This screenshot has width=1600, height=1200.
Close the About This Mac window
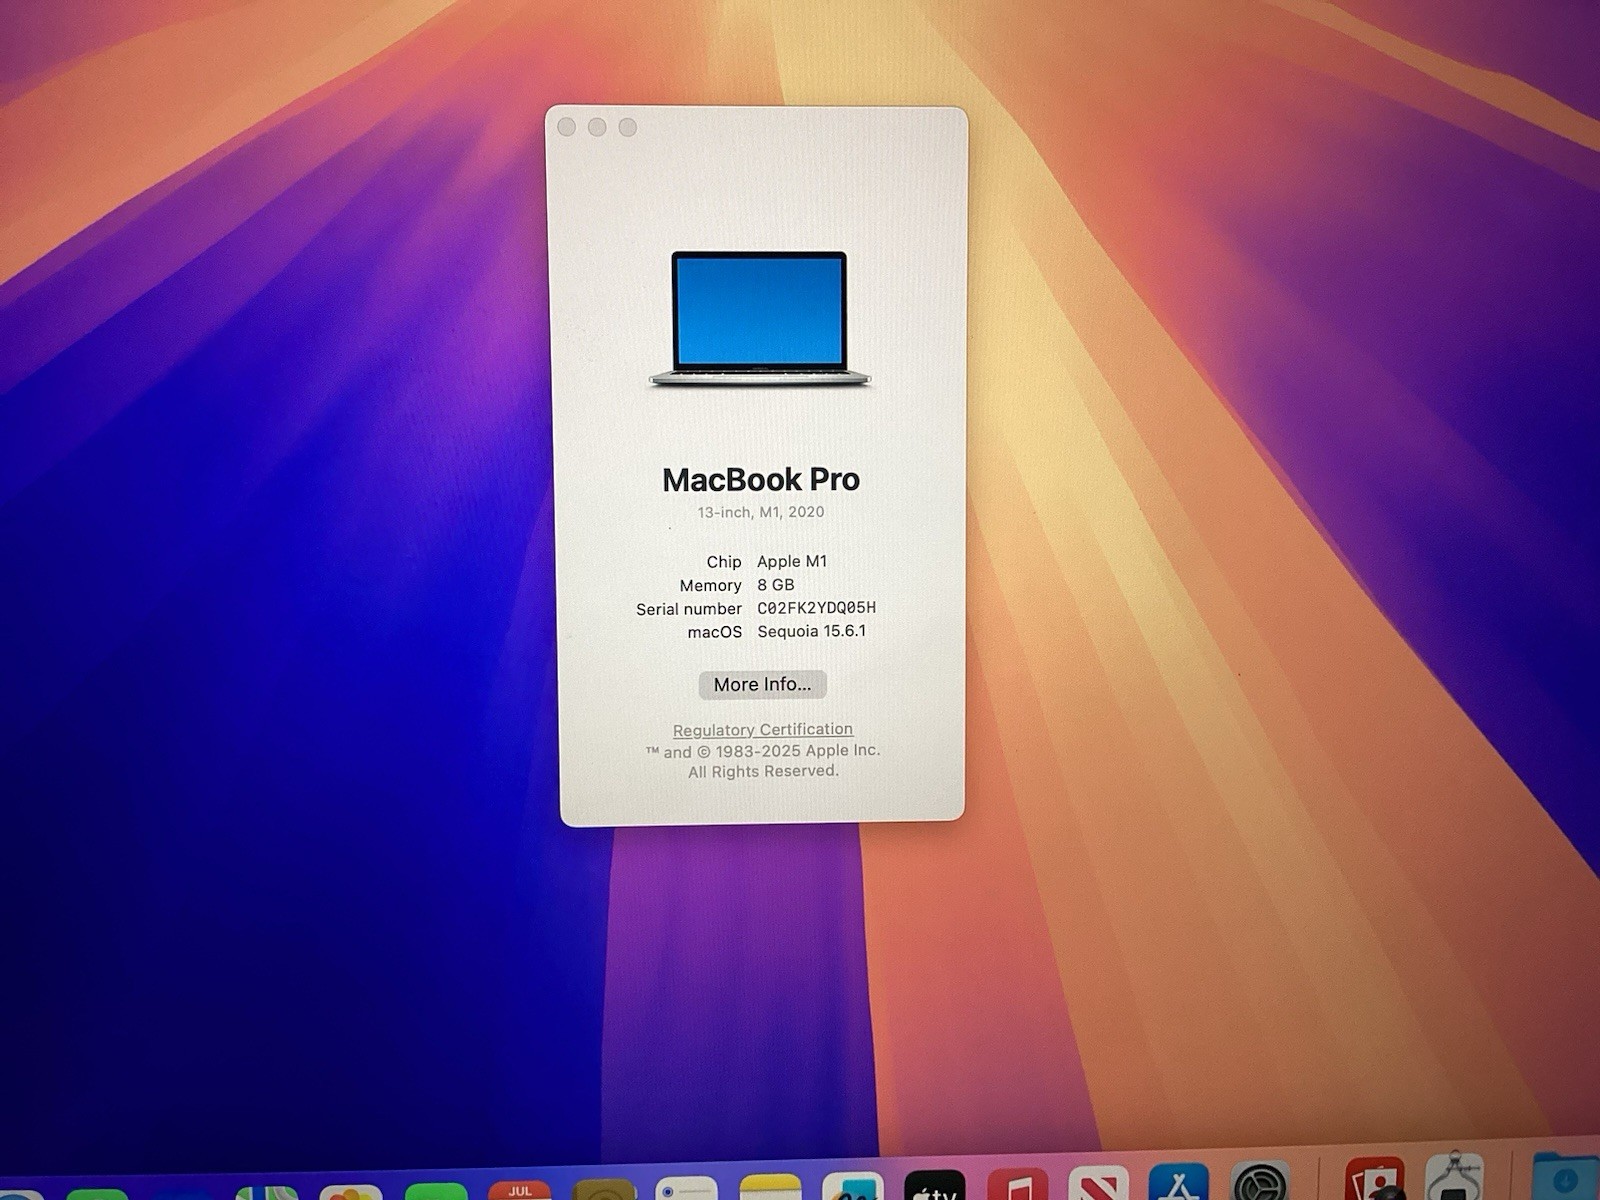(x=567, y=127)
